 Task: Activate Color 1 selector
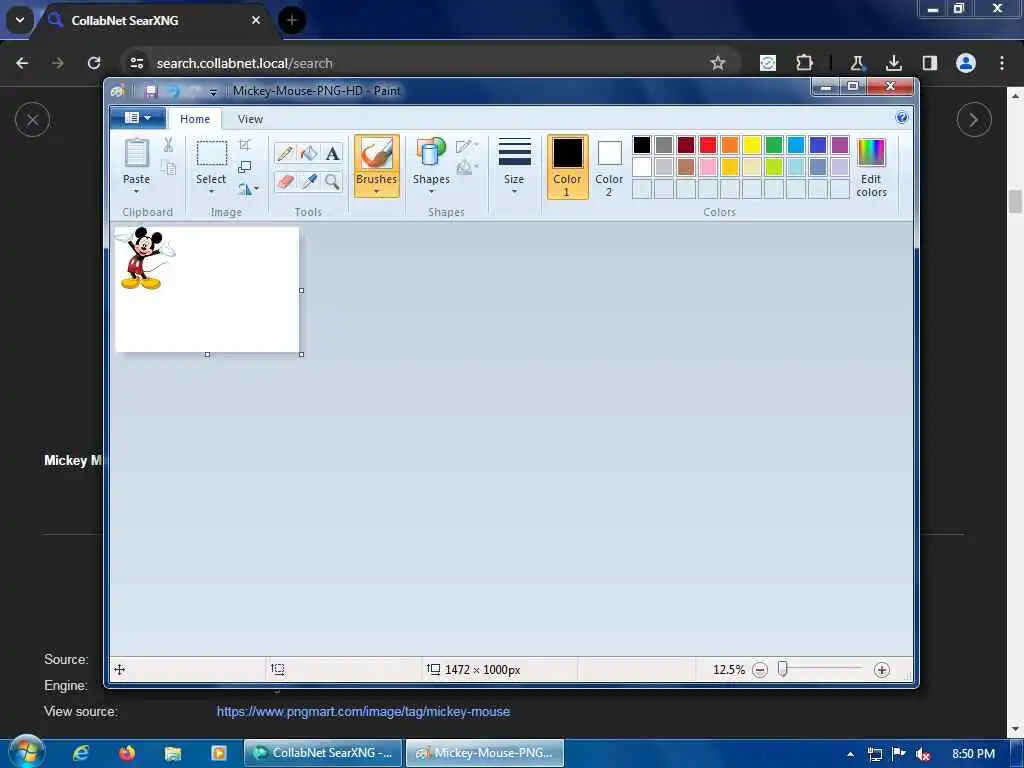567,167
